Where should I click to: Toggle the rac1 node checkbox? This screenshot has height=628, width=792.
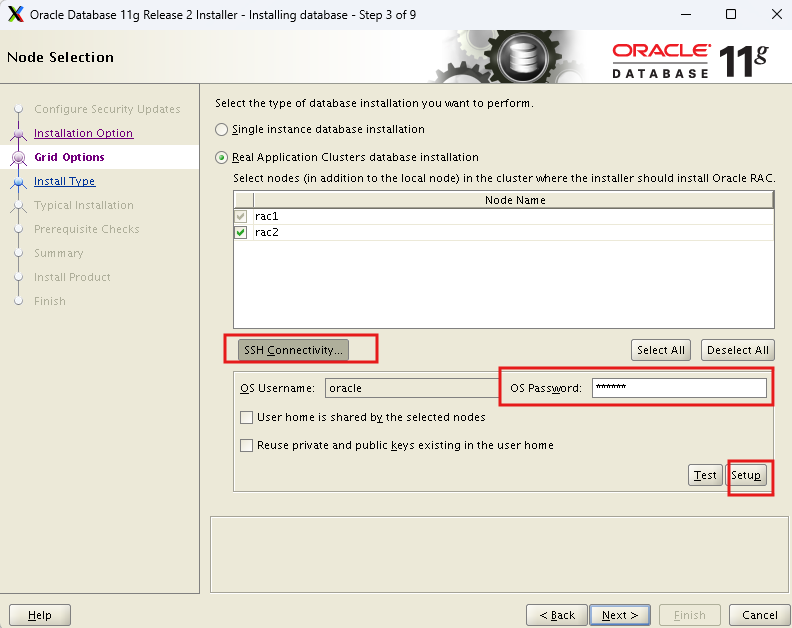241,216
